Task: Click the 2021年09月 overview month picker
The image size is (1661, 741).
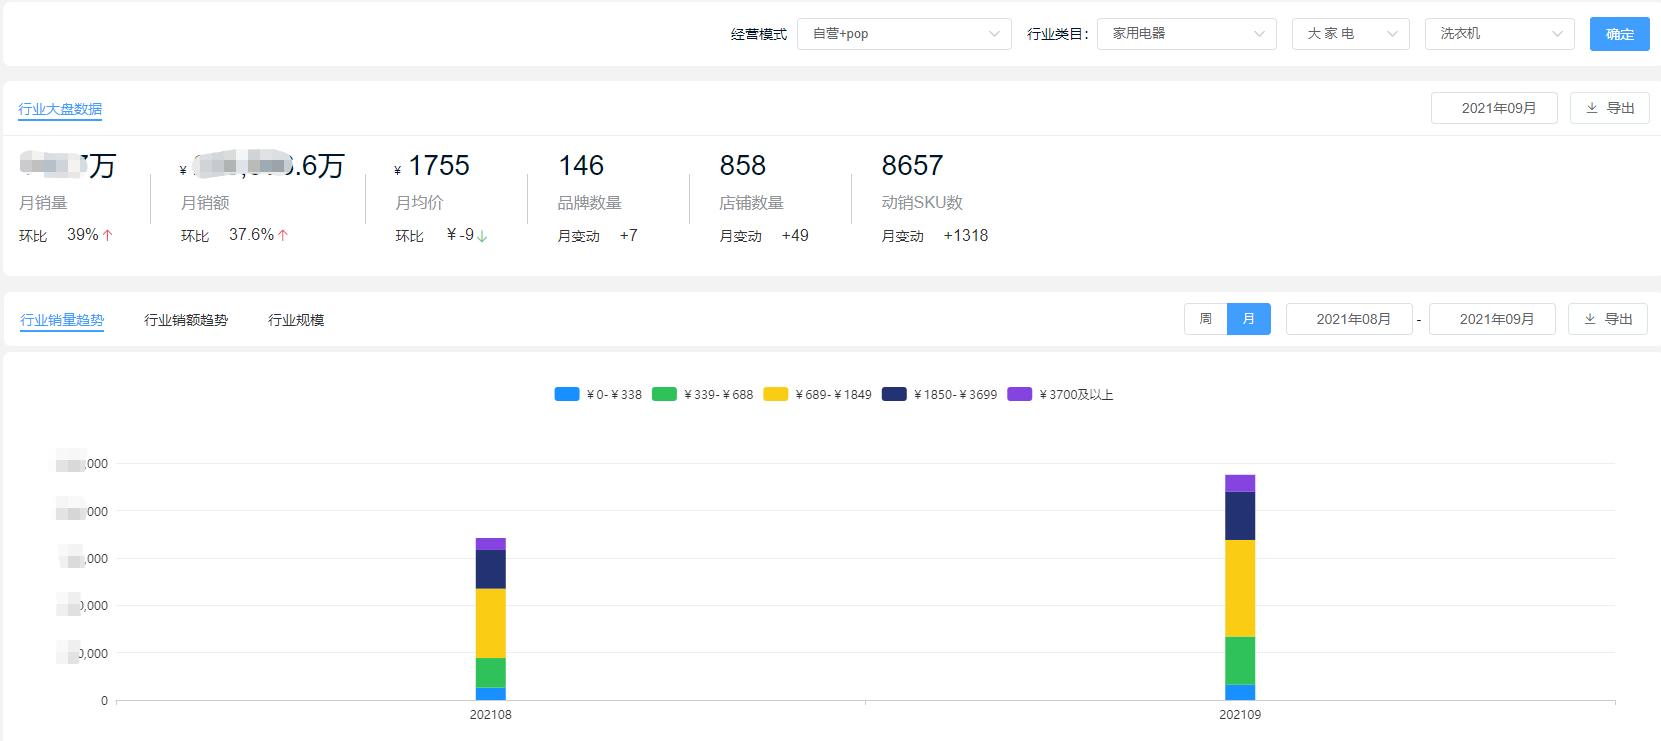Action: 1493,108
